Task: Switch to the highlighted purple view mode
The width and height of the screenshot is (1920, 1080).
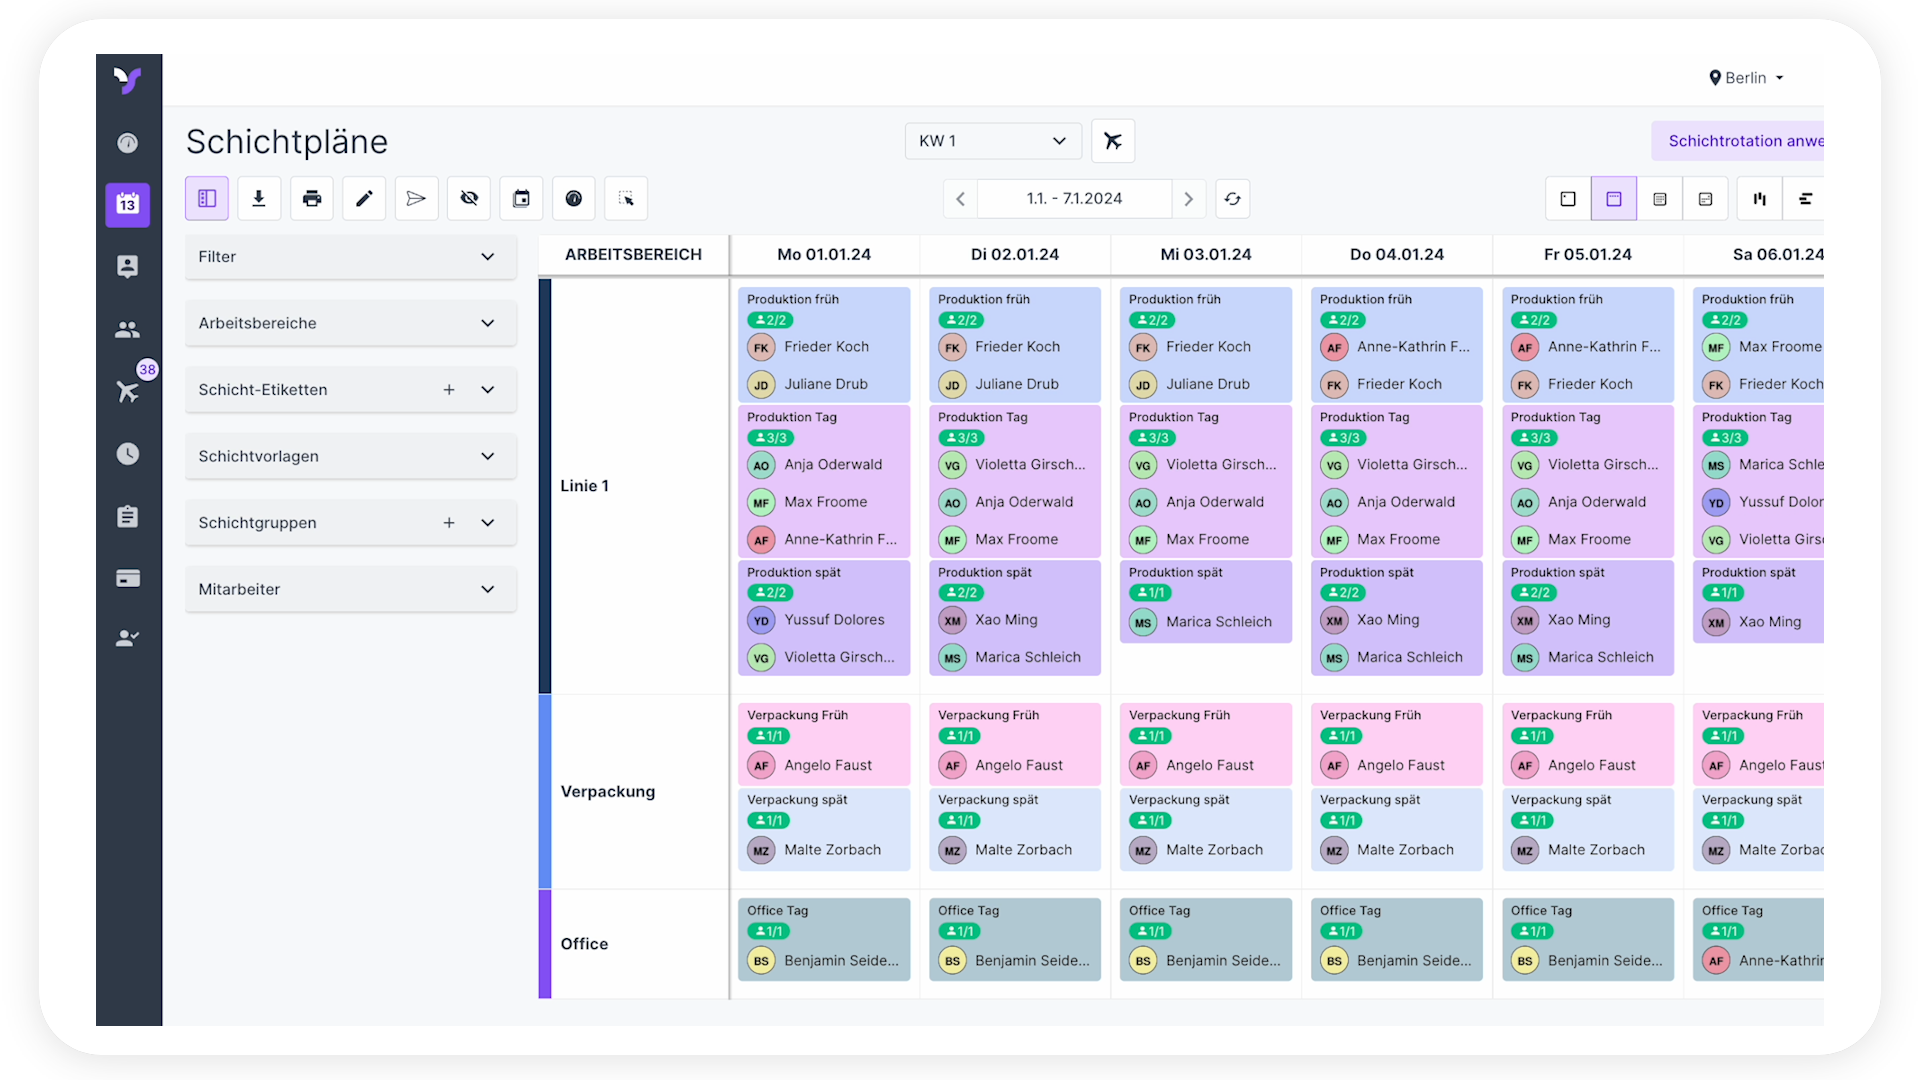Action: click(1614, 199)
